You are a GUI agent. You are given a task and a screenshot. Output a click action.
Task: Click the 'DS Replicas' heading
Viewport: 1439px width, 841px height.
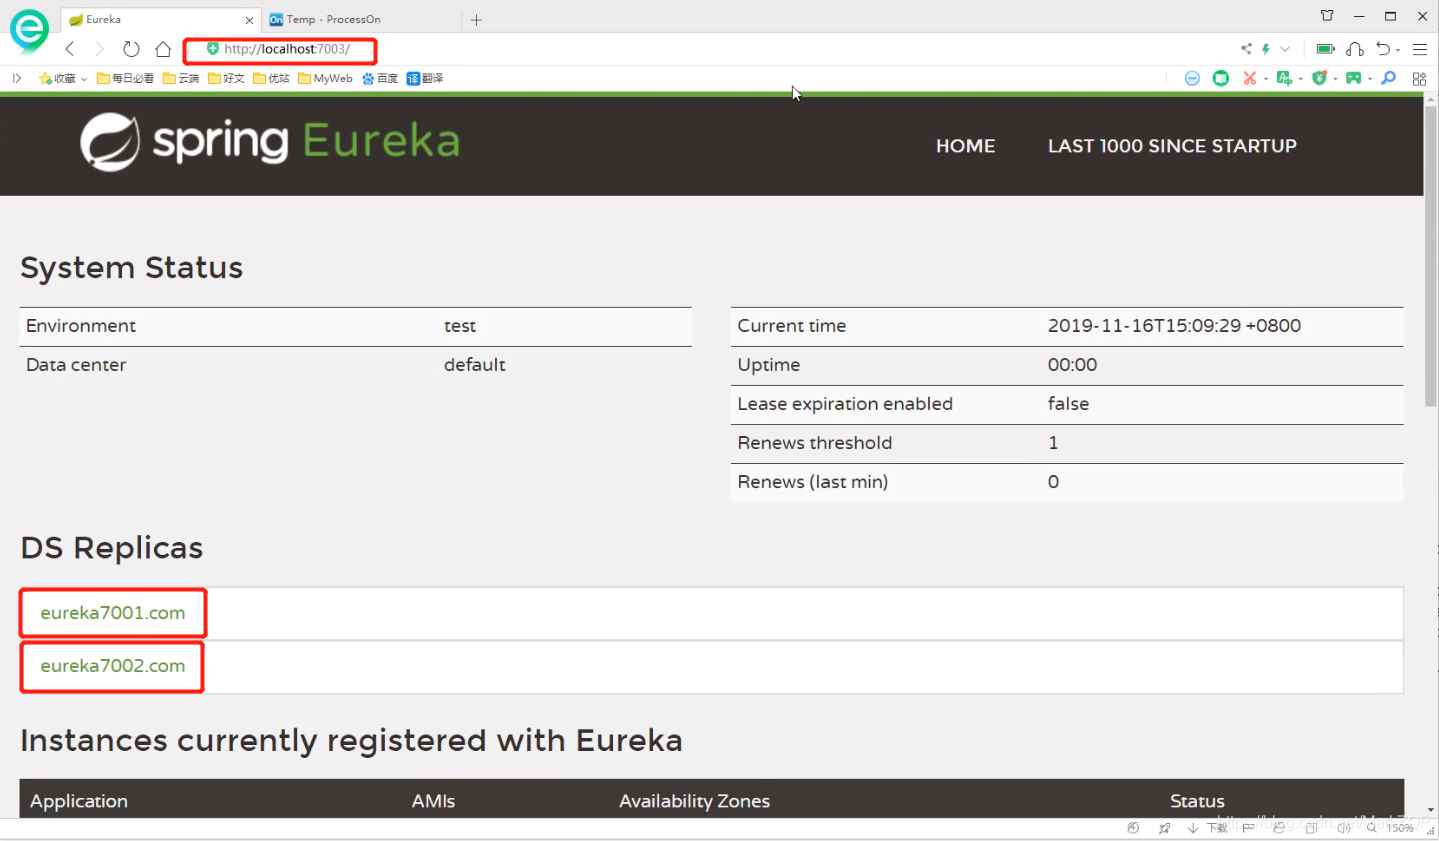coord(112,548)
